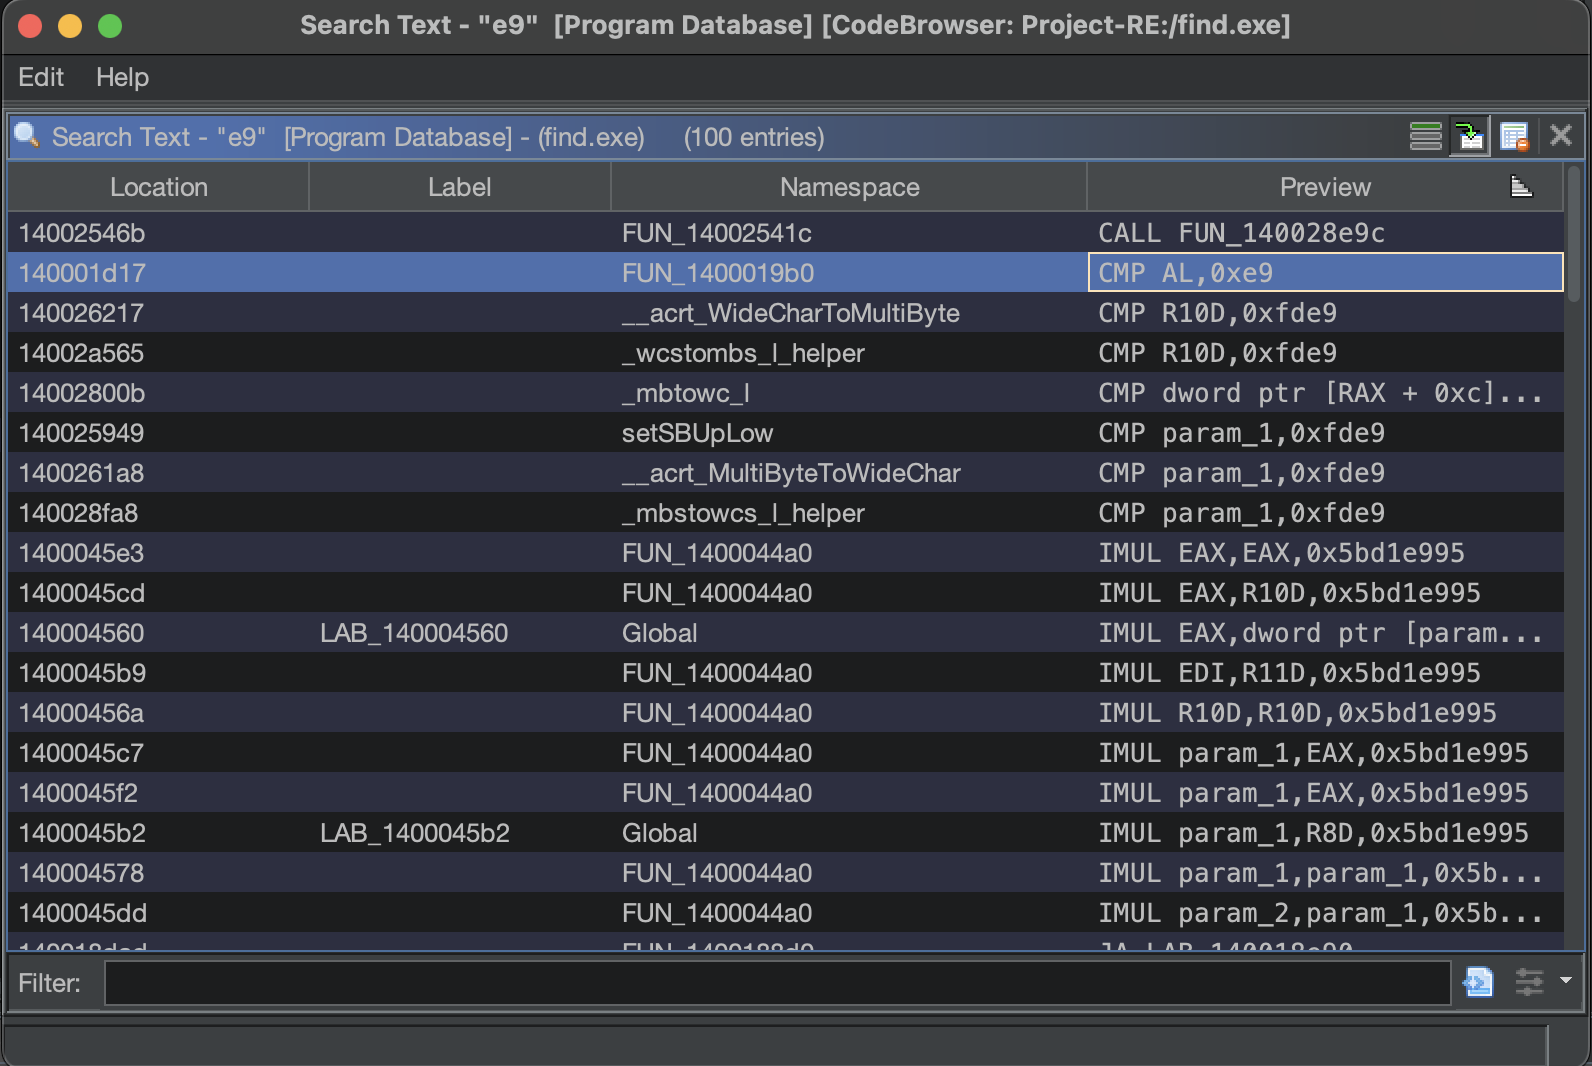The image size is (1592, 1066).
Task: Click label LAB_140004560
Action: (x=414, y=633)
